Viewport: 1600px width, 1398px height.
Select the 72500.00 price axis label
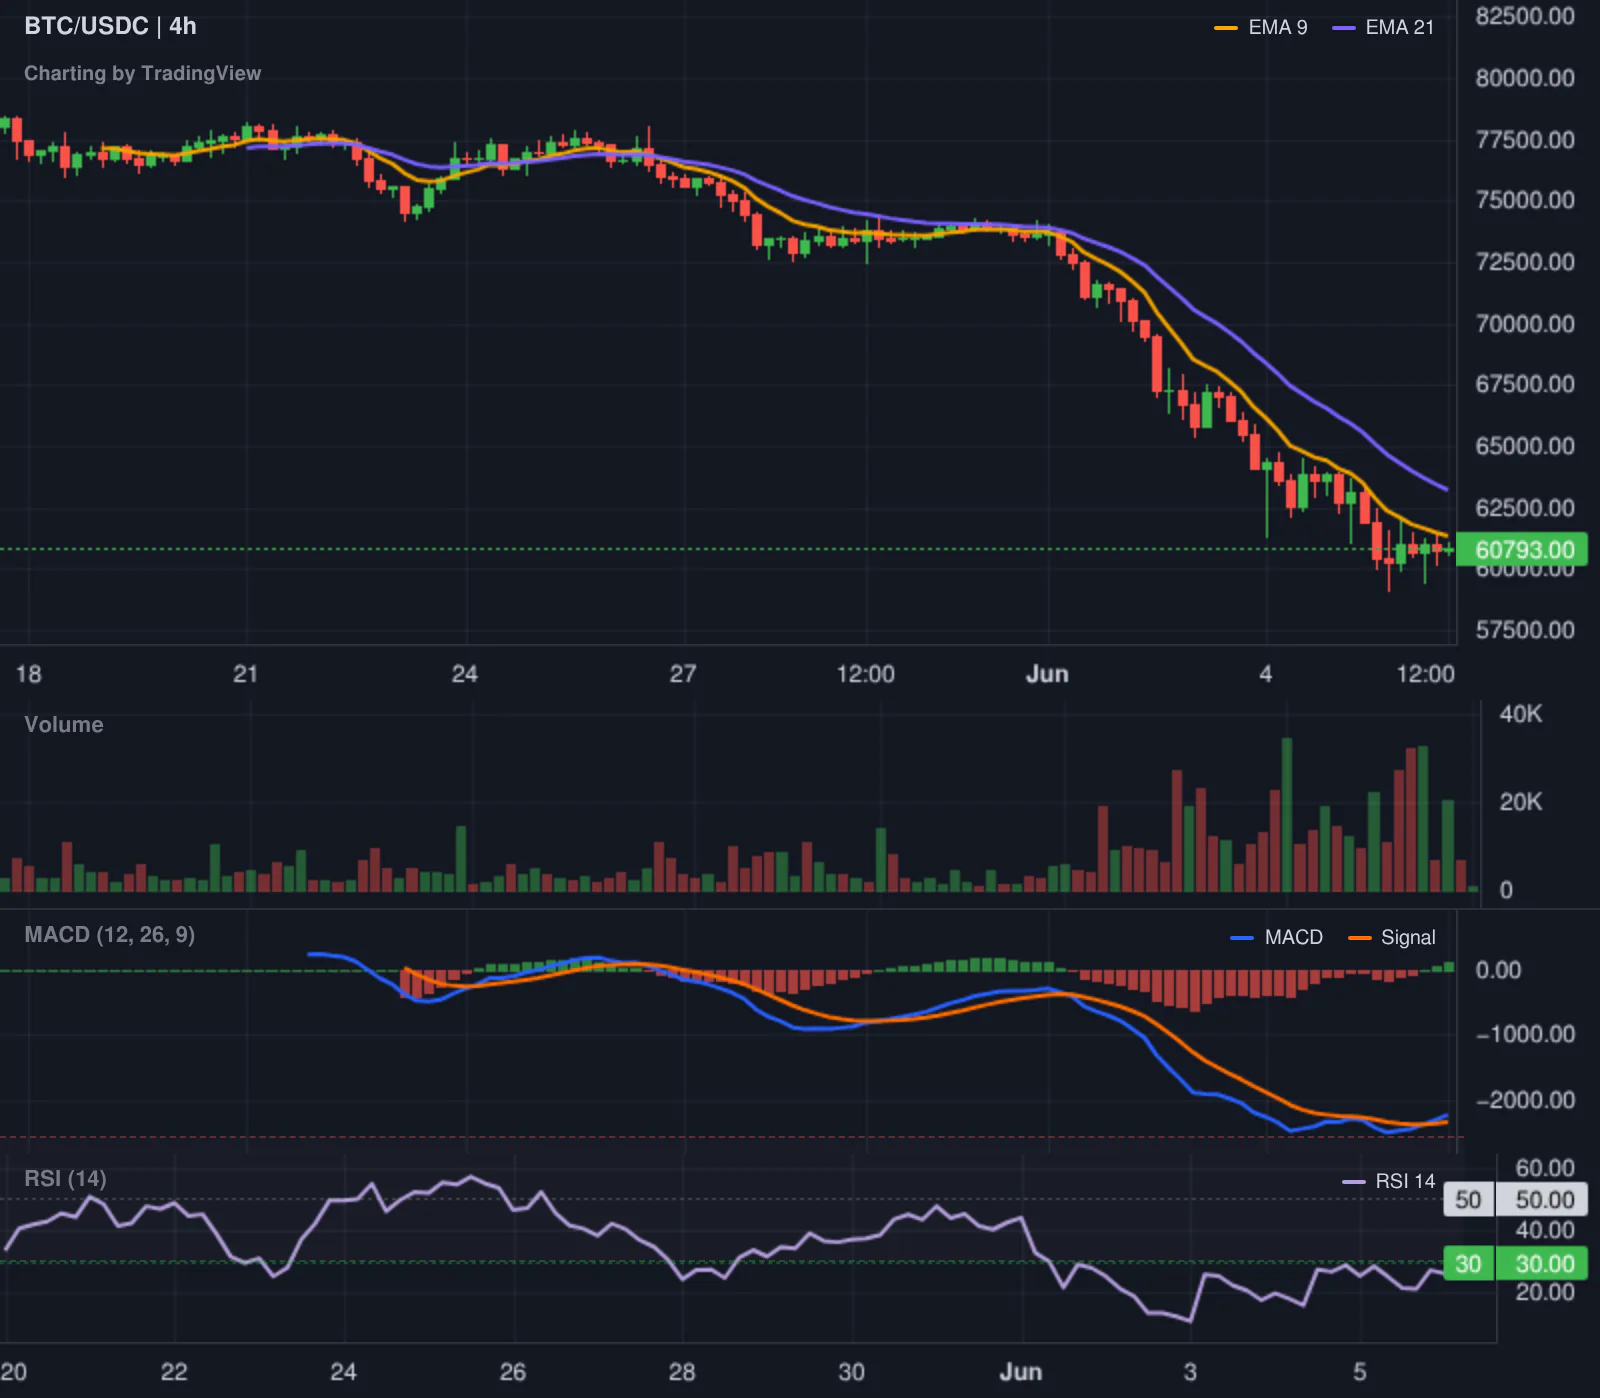(1525, 262)
